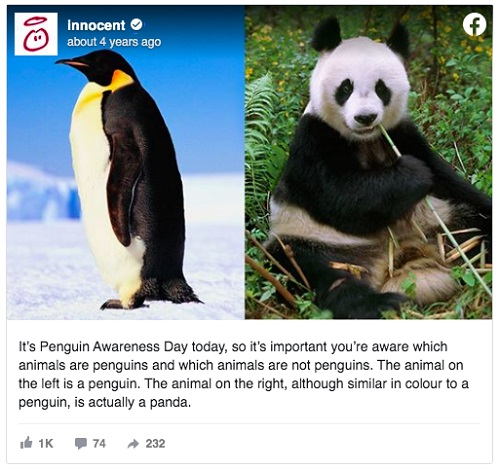Open the panda photo
This screenshot has width=500, height=470.
click(369, 162)
